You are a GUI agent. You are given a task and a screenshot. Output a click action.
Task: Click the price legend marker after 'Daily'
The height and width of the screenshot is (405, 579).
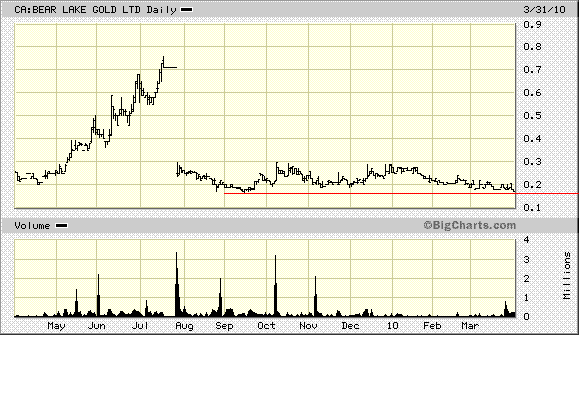pos(186,10)
